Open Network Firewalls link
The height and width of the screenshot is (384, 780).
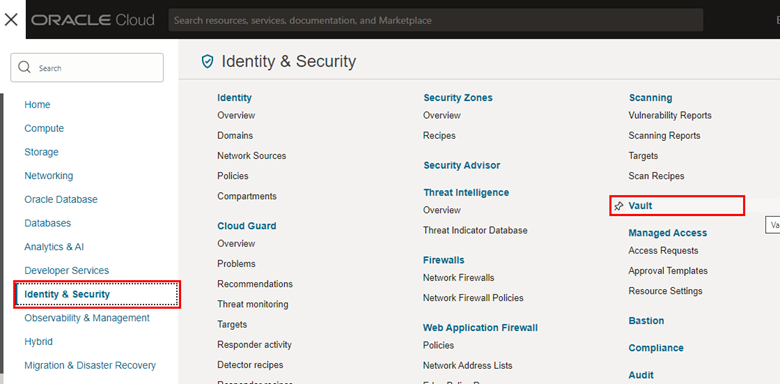459,278
